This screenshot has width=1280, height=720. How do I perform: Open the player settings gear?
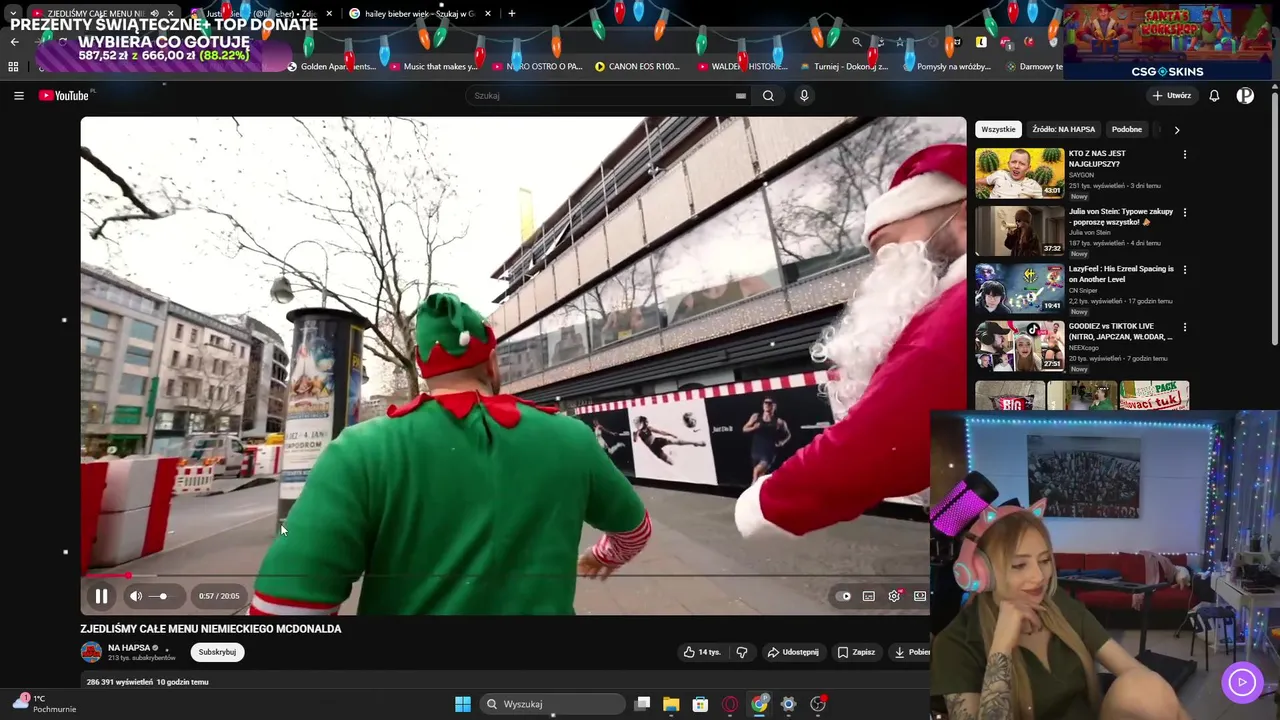coord(895,596)
